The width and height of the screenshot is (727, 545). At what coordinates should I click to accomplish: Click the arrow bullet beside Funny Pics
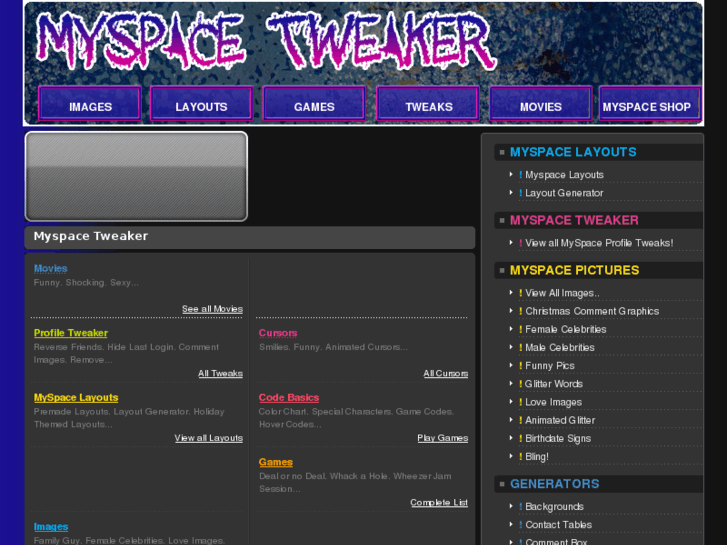(511, 365)
